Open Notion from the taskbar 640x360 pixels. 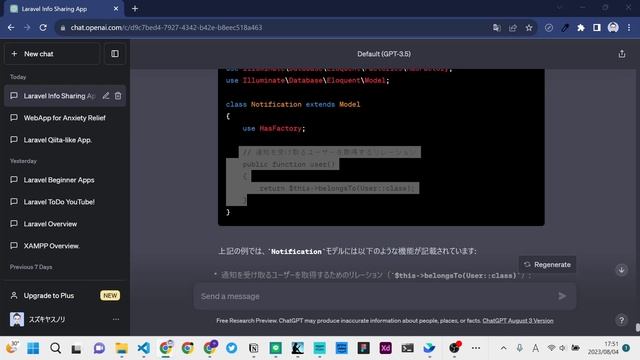[x=253, y=348]
